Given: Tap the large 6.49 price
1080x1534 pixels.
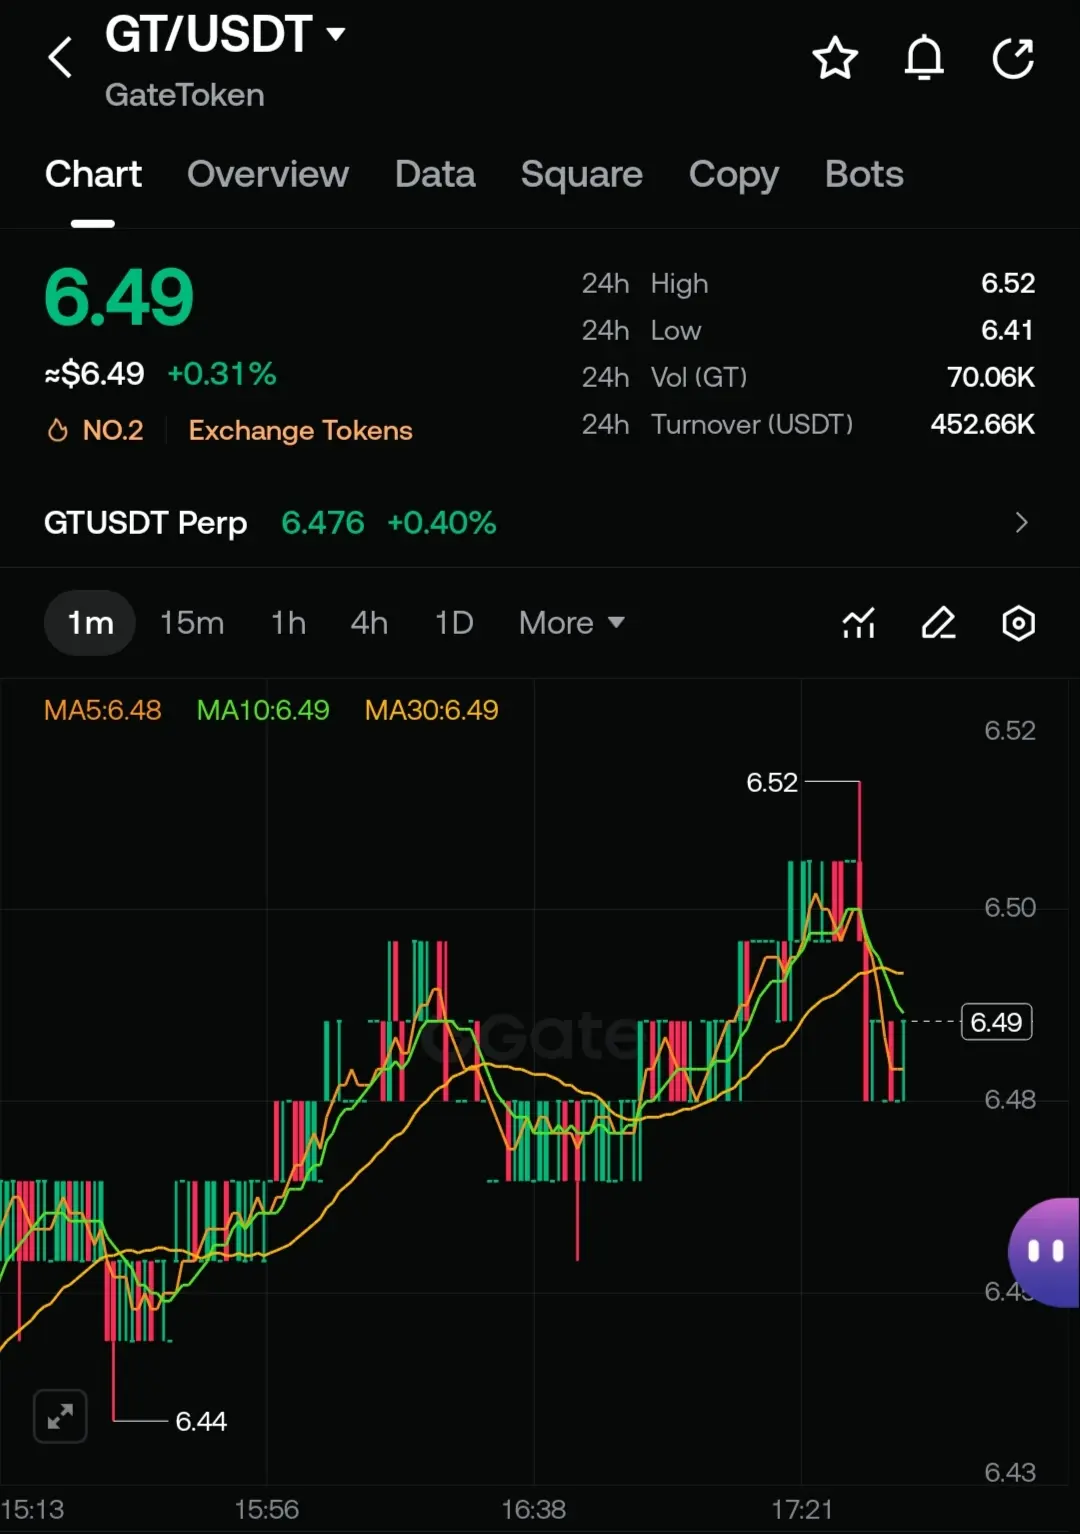Looking at the screenshot, I should (119, 297).
